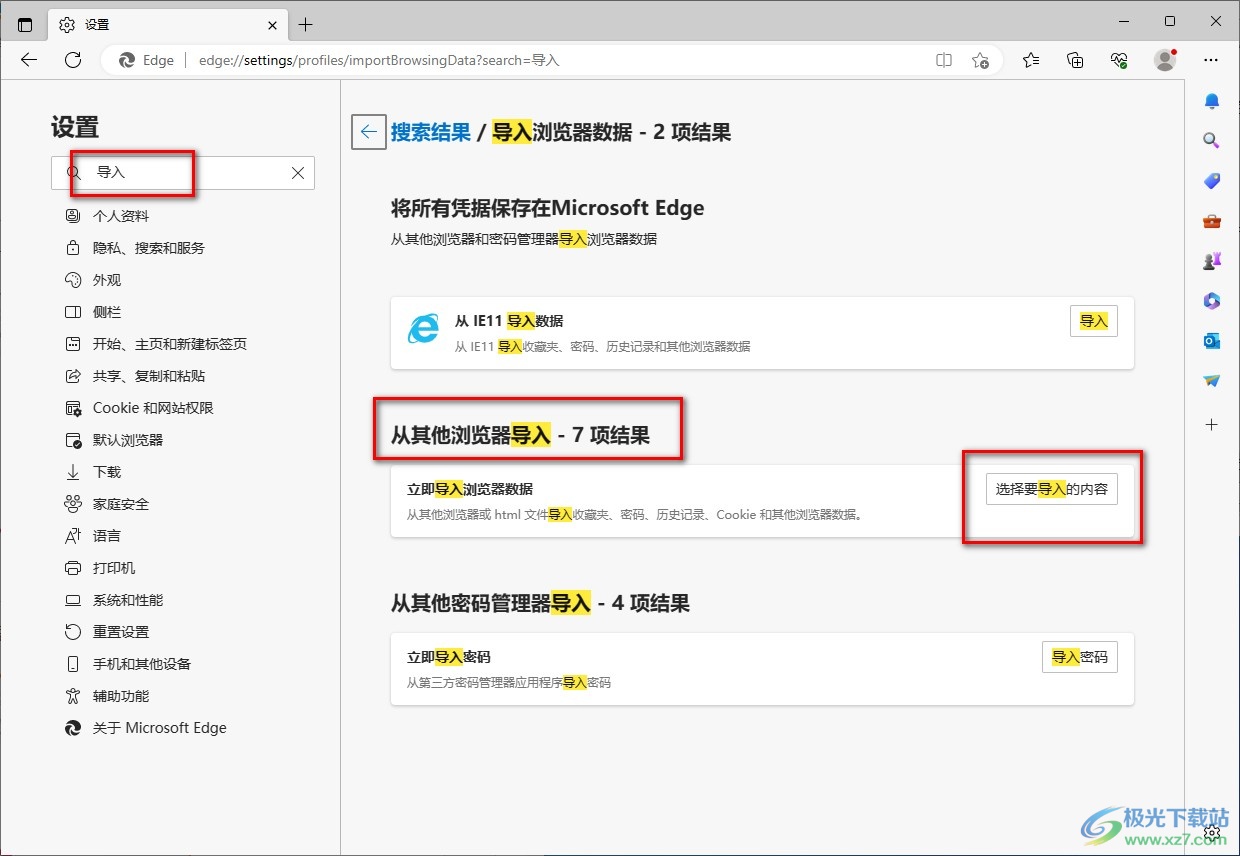Add a sidebar app with plus
The width and height of the screenshot is (1240, 856).
tap(1212, 425)
